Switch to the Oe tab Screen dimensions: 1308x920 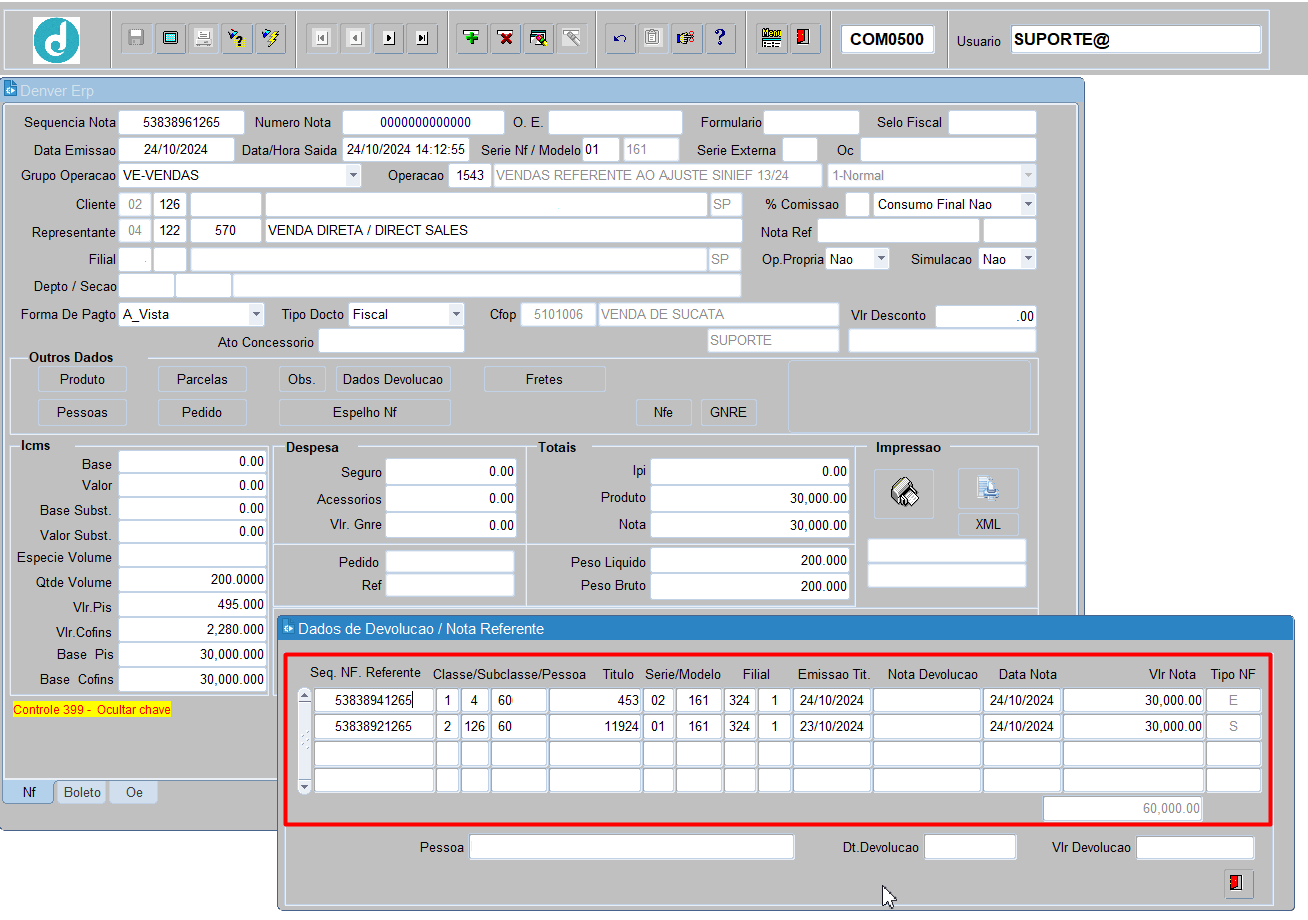coord(134,792)
